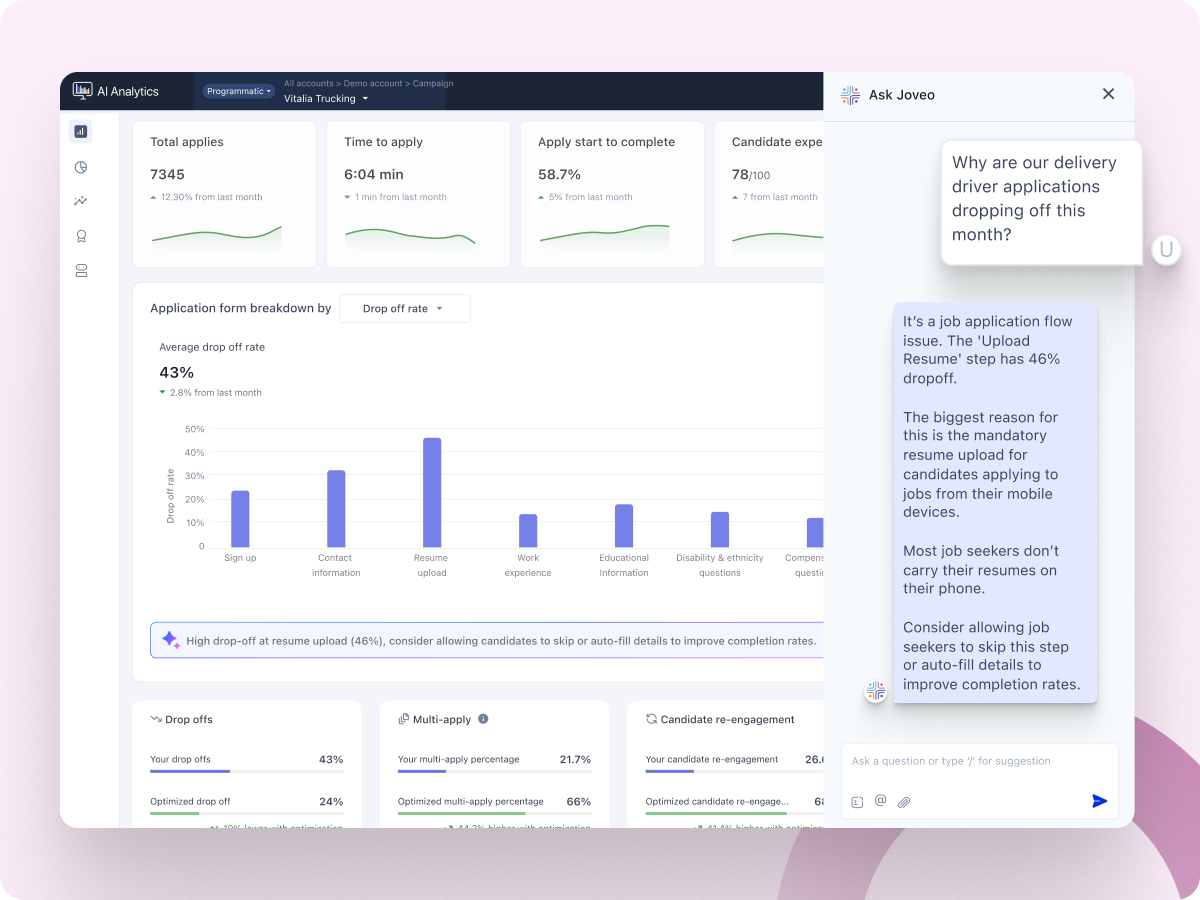The width and height of the screenshot is (1200, 900).
Task: Click the Multi-apply info icon
Action: tap(483, 719)
